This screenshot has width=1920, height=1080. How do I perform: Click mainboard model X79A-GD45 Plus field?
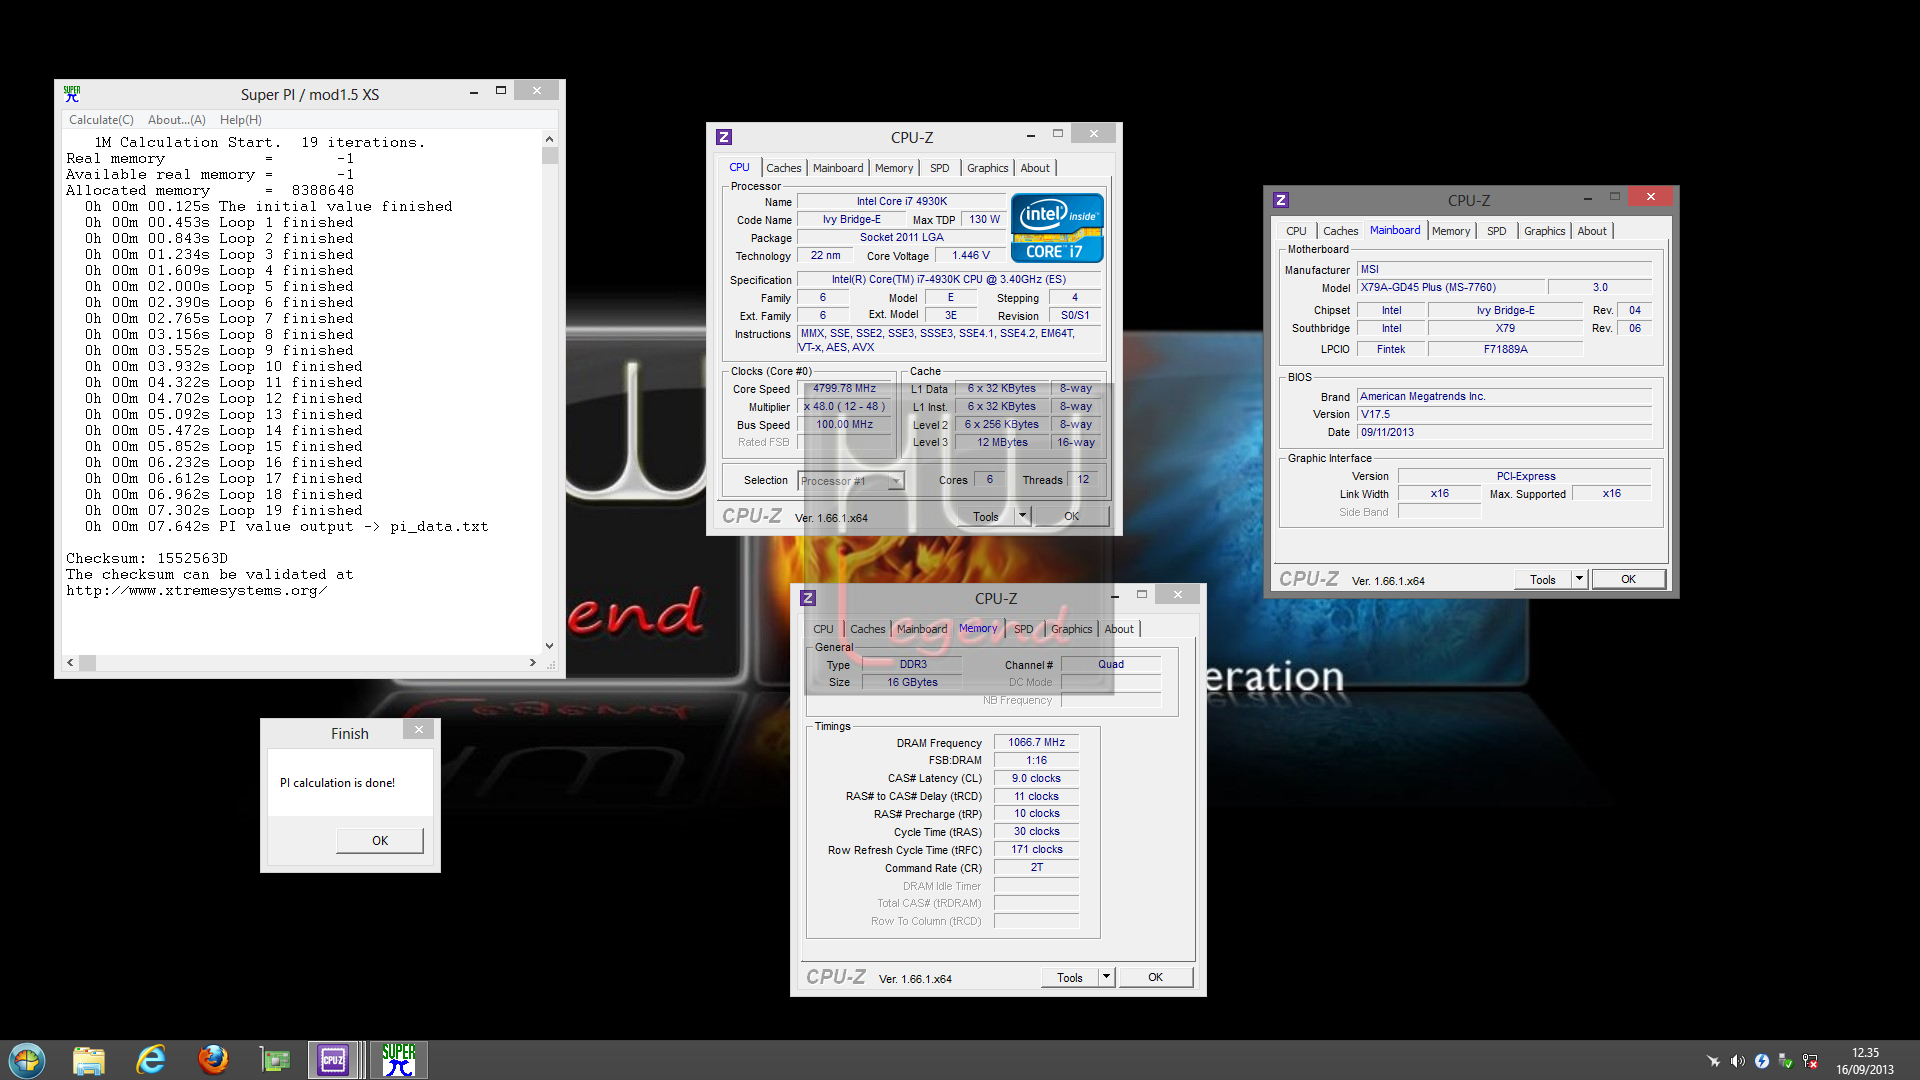point(1451,288)
